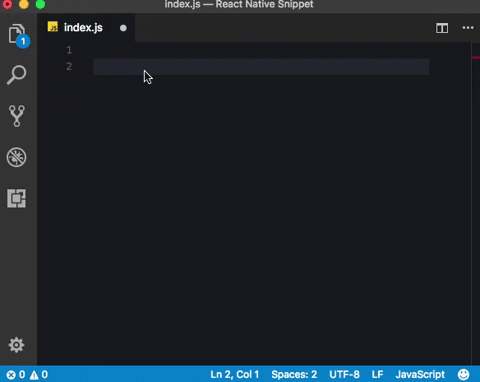480x382 pixels.
Task: Click the warnings count in status bar
Action: [39, 375]
